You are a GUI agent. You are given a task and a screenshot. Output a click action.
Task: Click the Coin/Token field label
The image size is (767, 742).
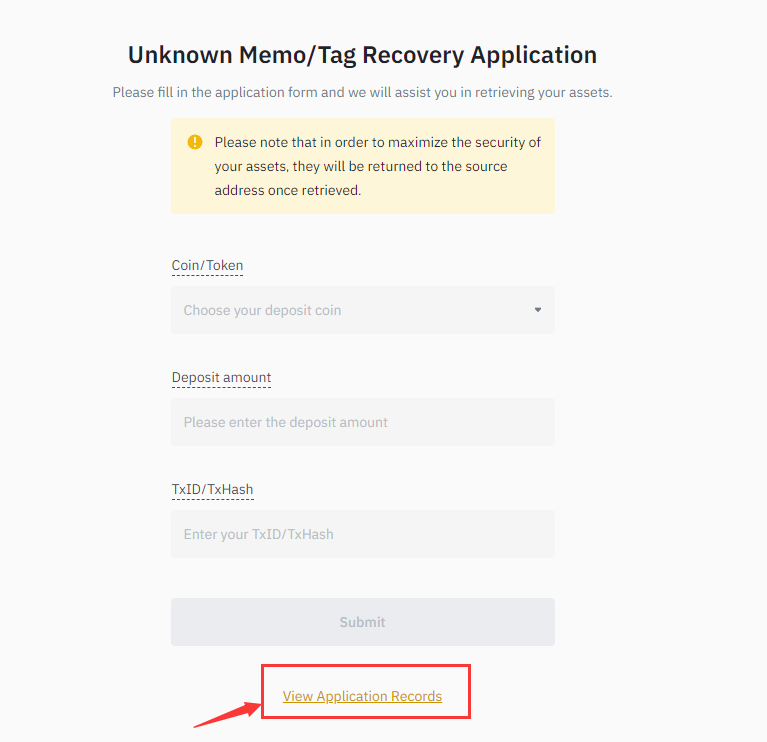[x=207, y=266]
